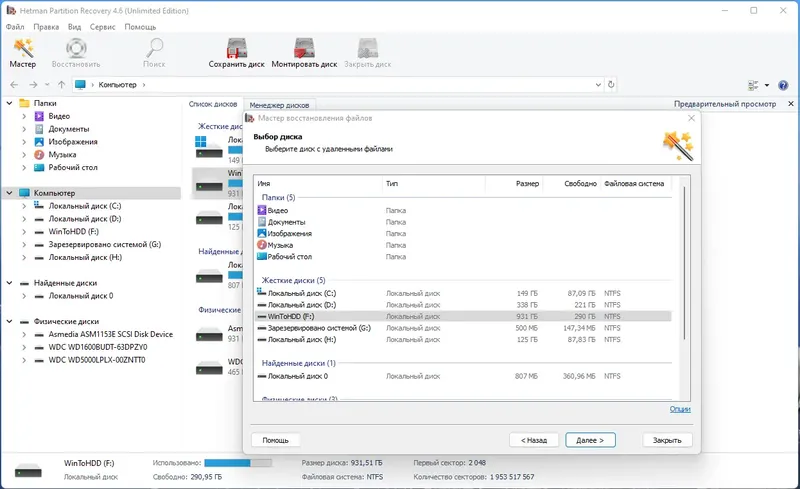
Task: Collapse the Найденные диски tree node
Action: pyautogui.click(x=10, y=282)
